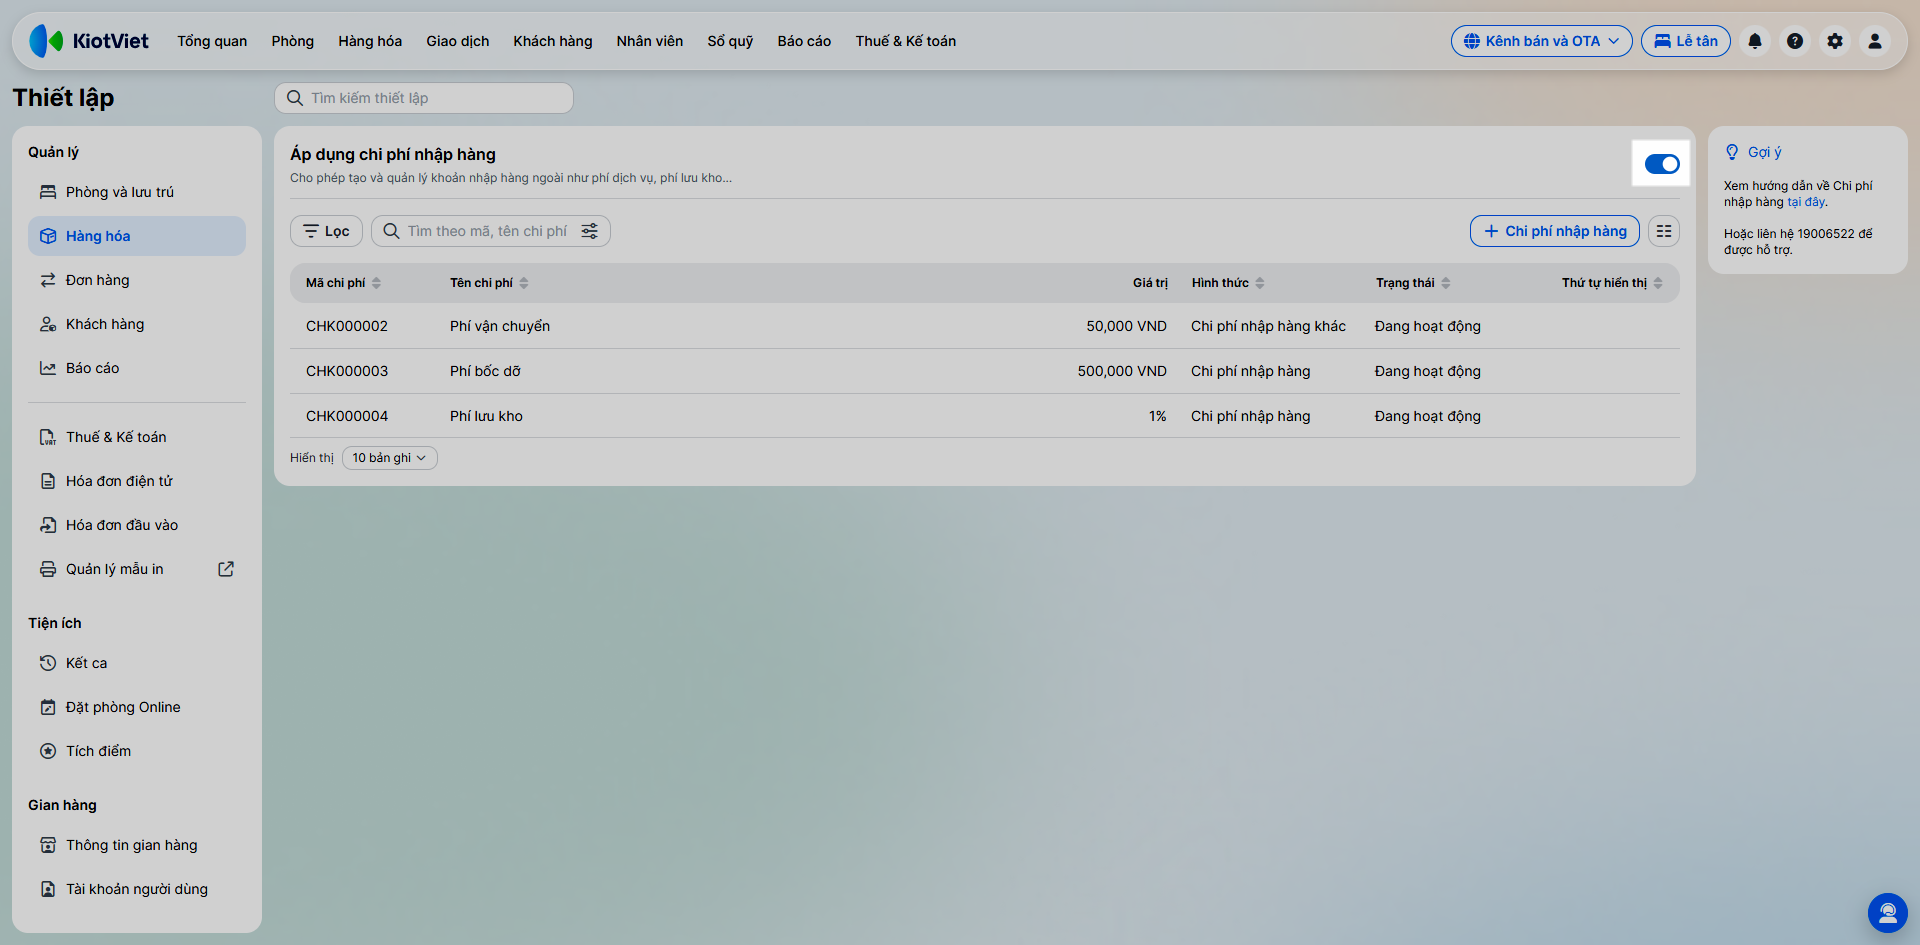Open the notifications bell
Screen dimensions: 1920x945
[1755, 41]
